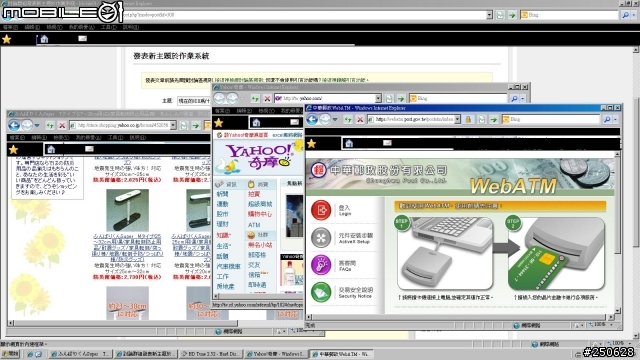The width and height of the screenshot is (640, 360).
Task: Click the Windows Start button
Action: (x=10, y=354)
